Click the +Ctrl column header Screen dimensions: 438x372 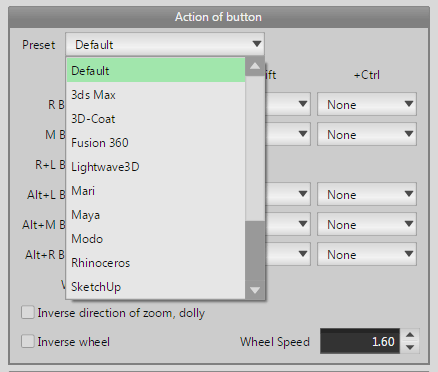click(x=367, y=75)
